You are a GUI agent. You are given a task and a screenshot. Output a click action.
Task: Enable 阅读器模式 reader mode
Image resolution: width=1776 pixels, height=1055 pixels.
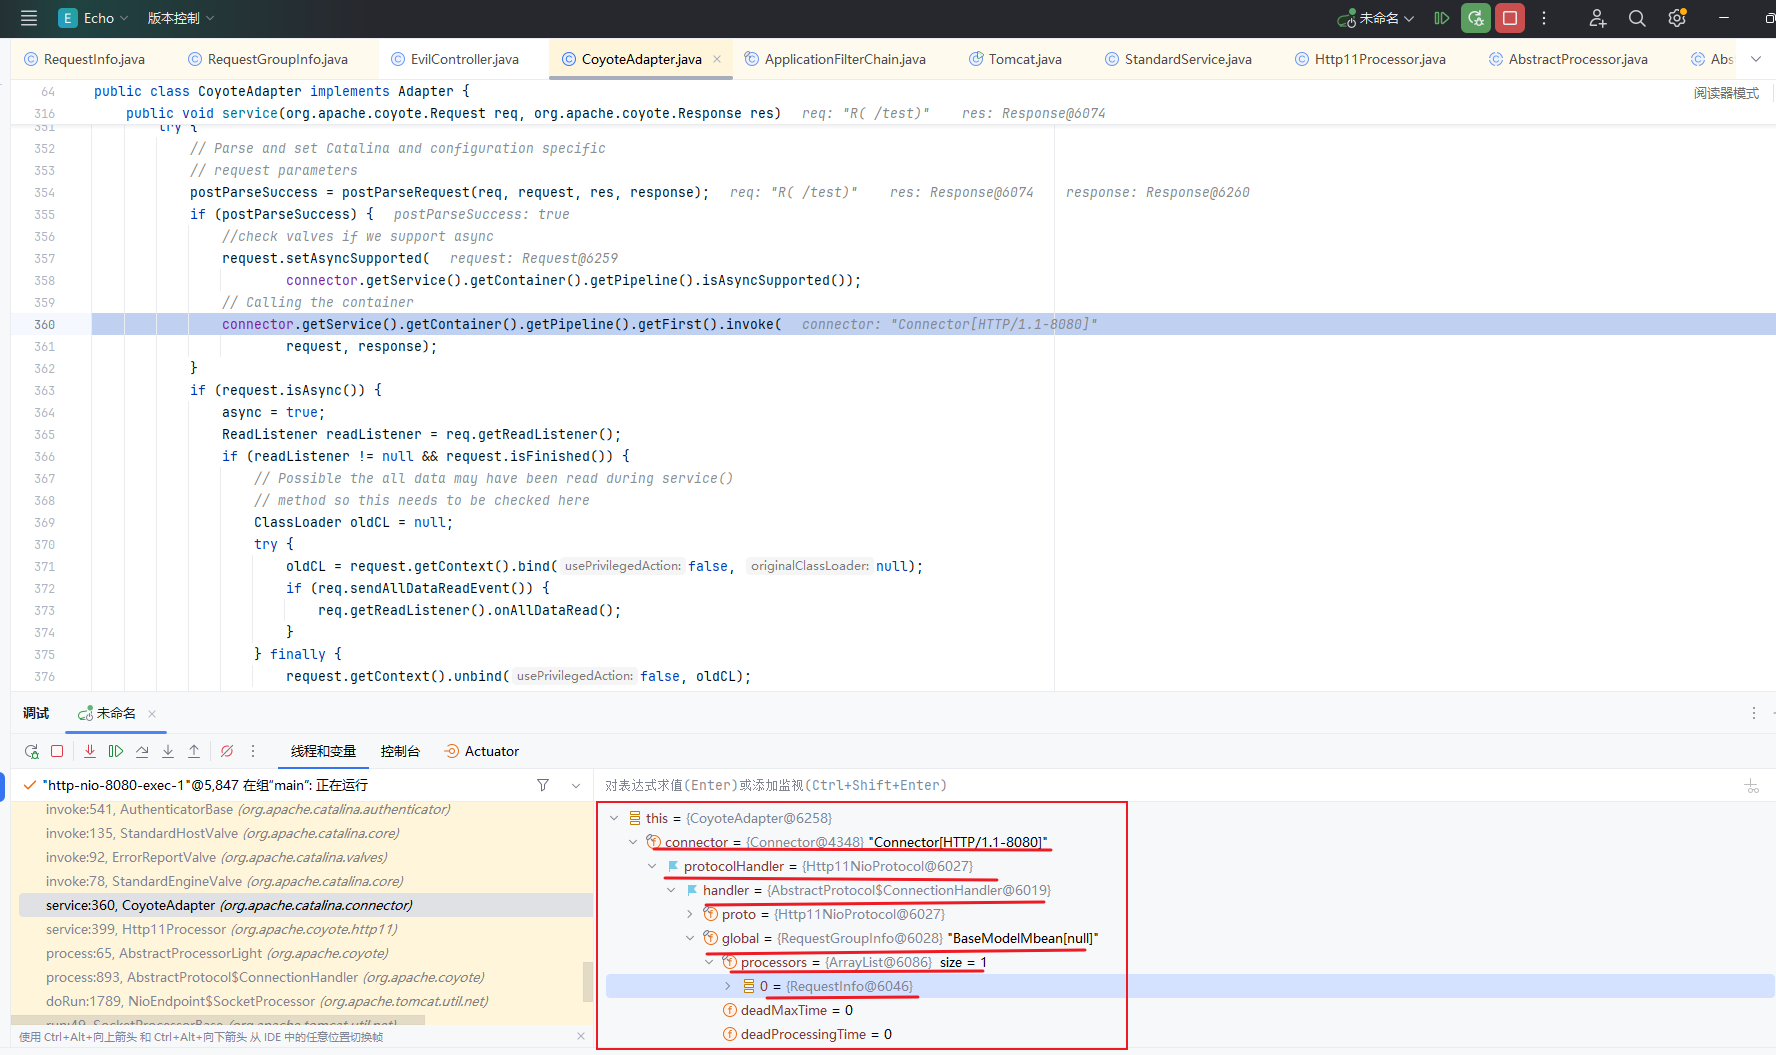[x=1726, y=93]
